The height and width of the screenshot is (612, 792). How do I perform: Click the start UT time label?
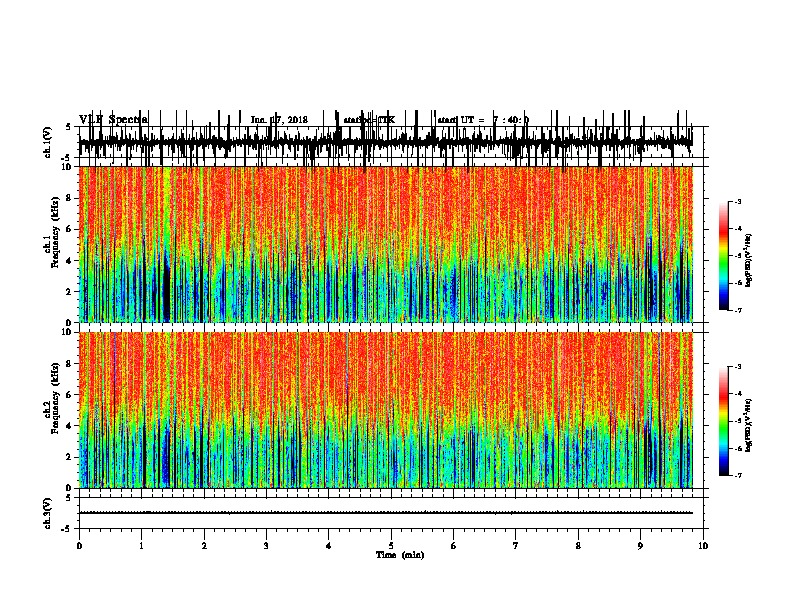(483, 120)
